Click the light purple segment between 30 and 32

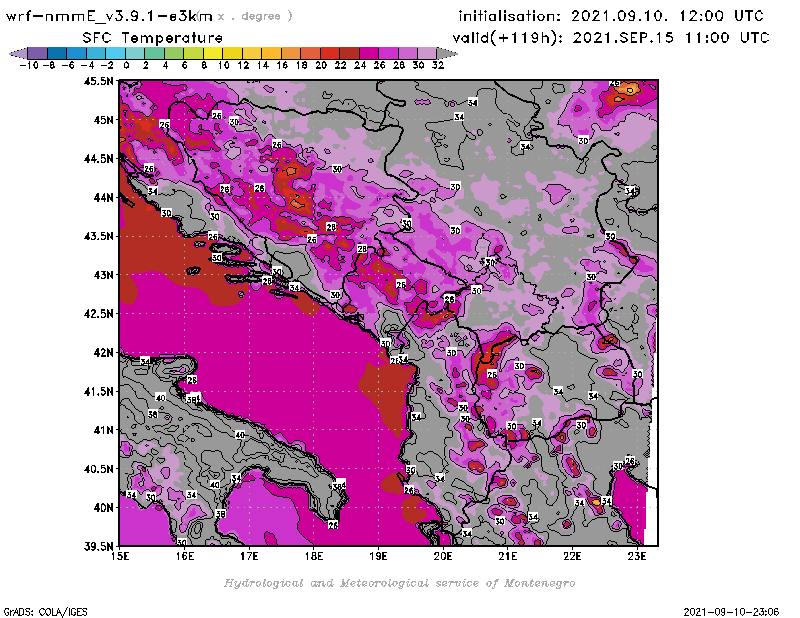[x=427, y=53]
